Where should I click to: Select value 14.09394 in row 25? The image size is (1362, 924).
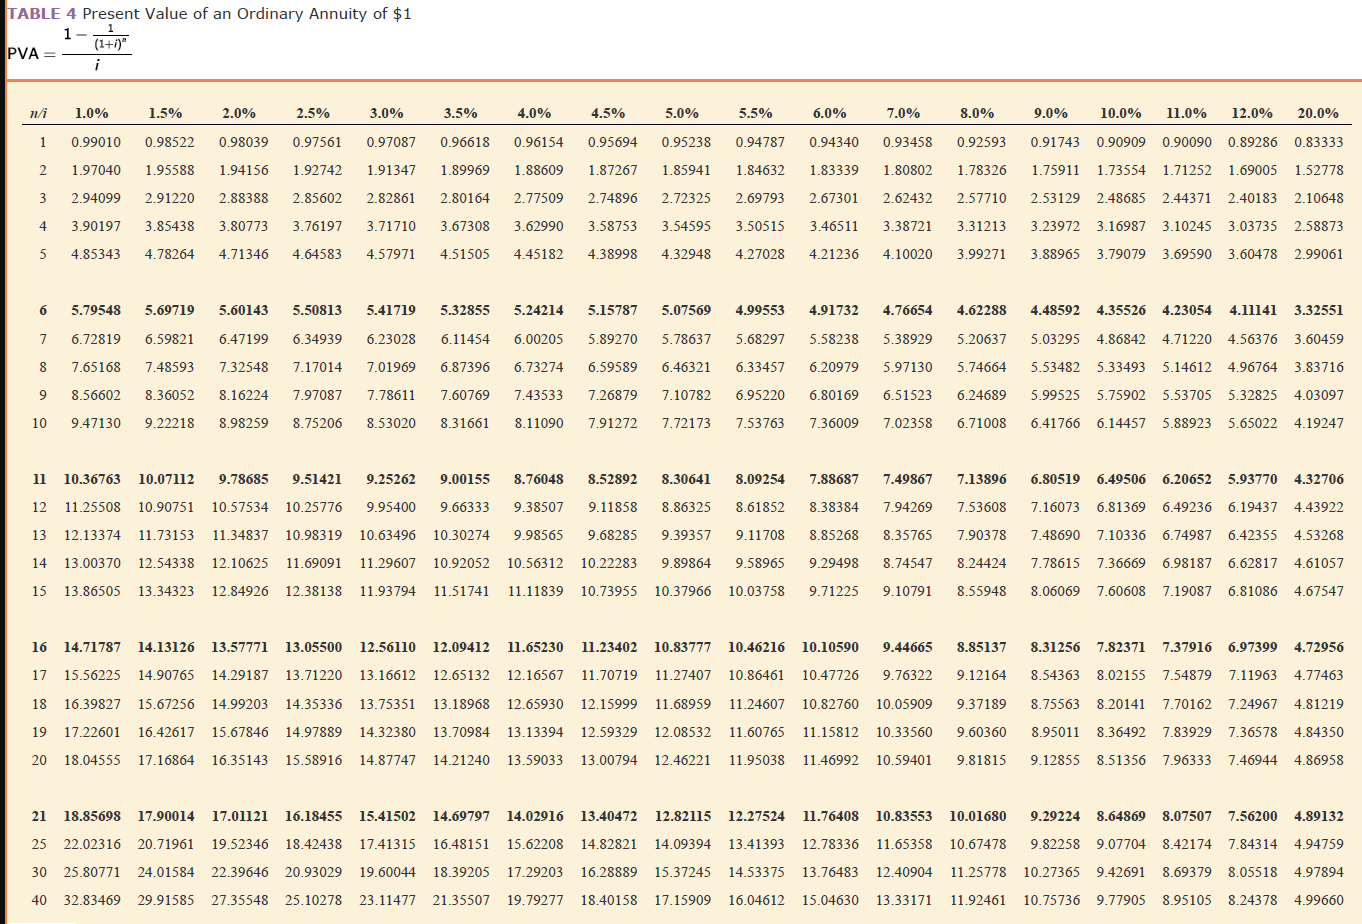click(x=683, y=844)
